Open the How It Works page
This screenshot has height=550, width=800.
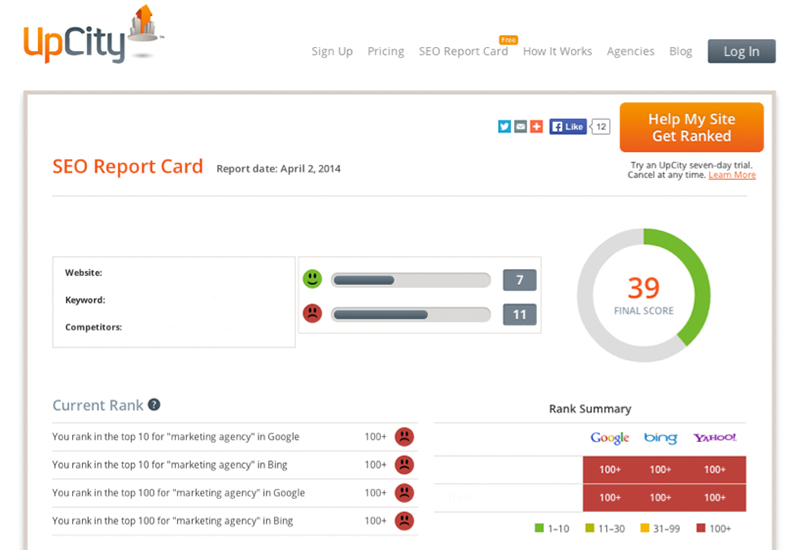pos(557,52)
